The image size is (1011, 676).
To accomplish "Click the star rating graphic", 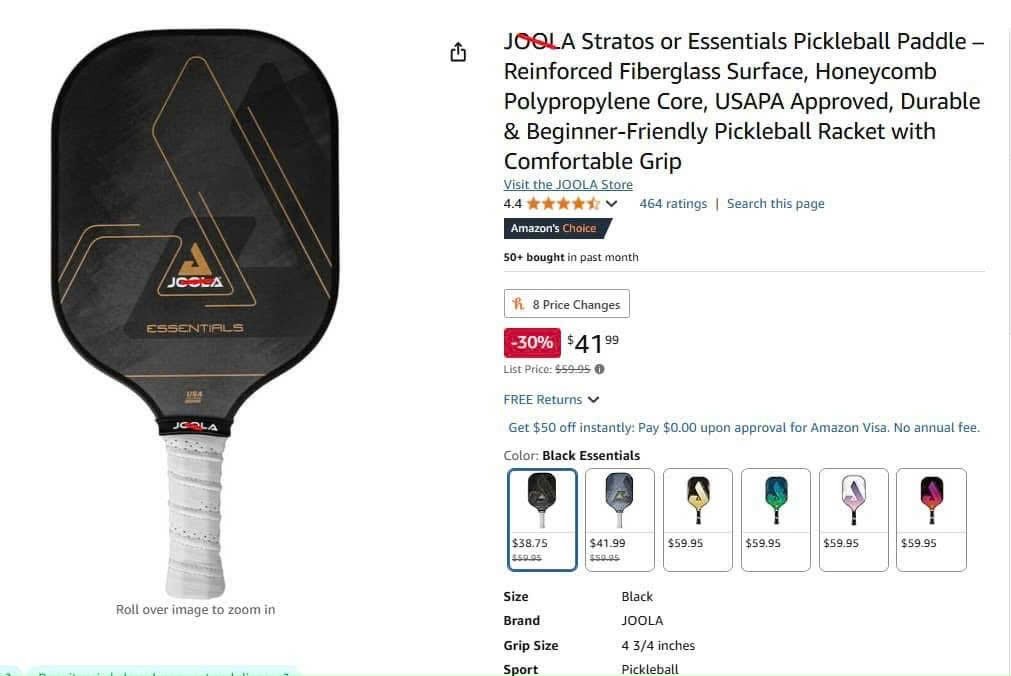I will tap(563, 204).
